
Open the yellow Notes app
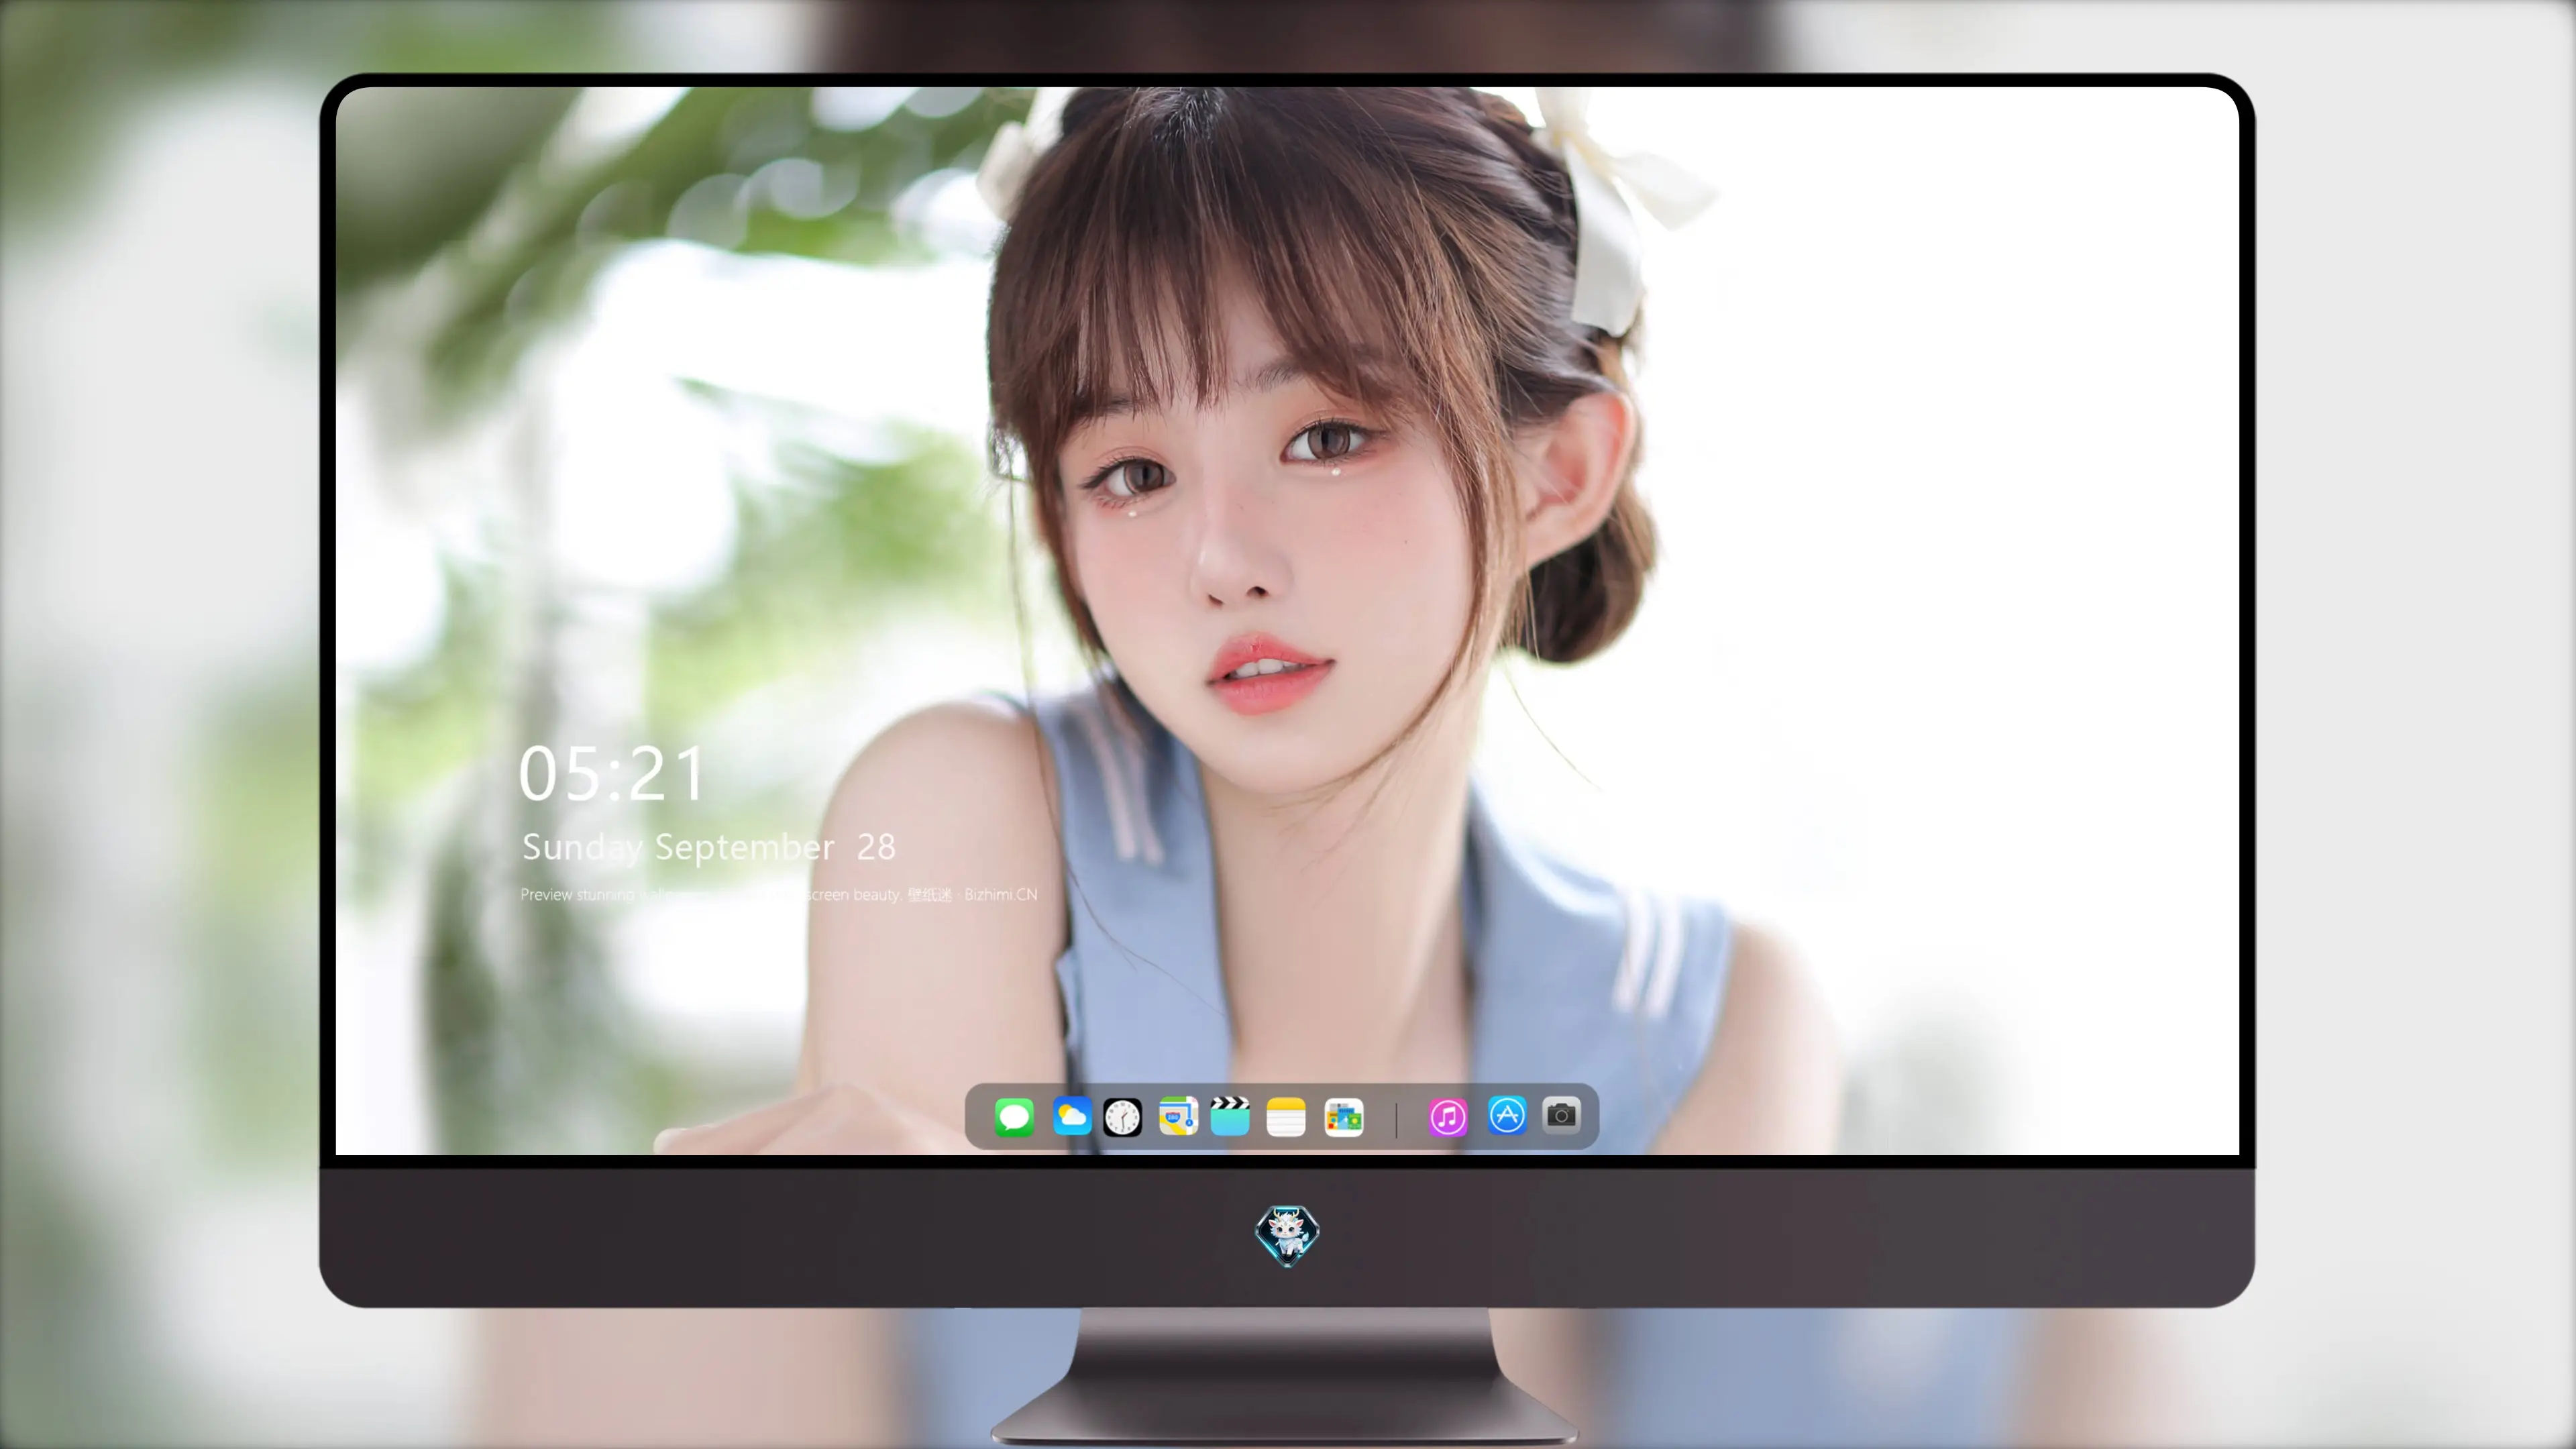click(x=1286, y=1117)
